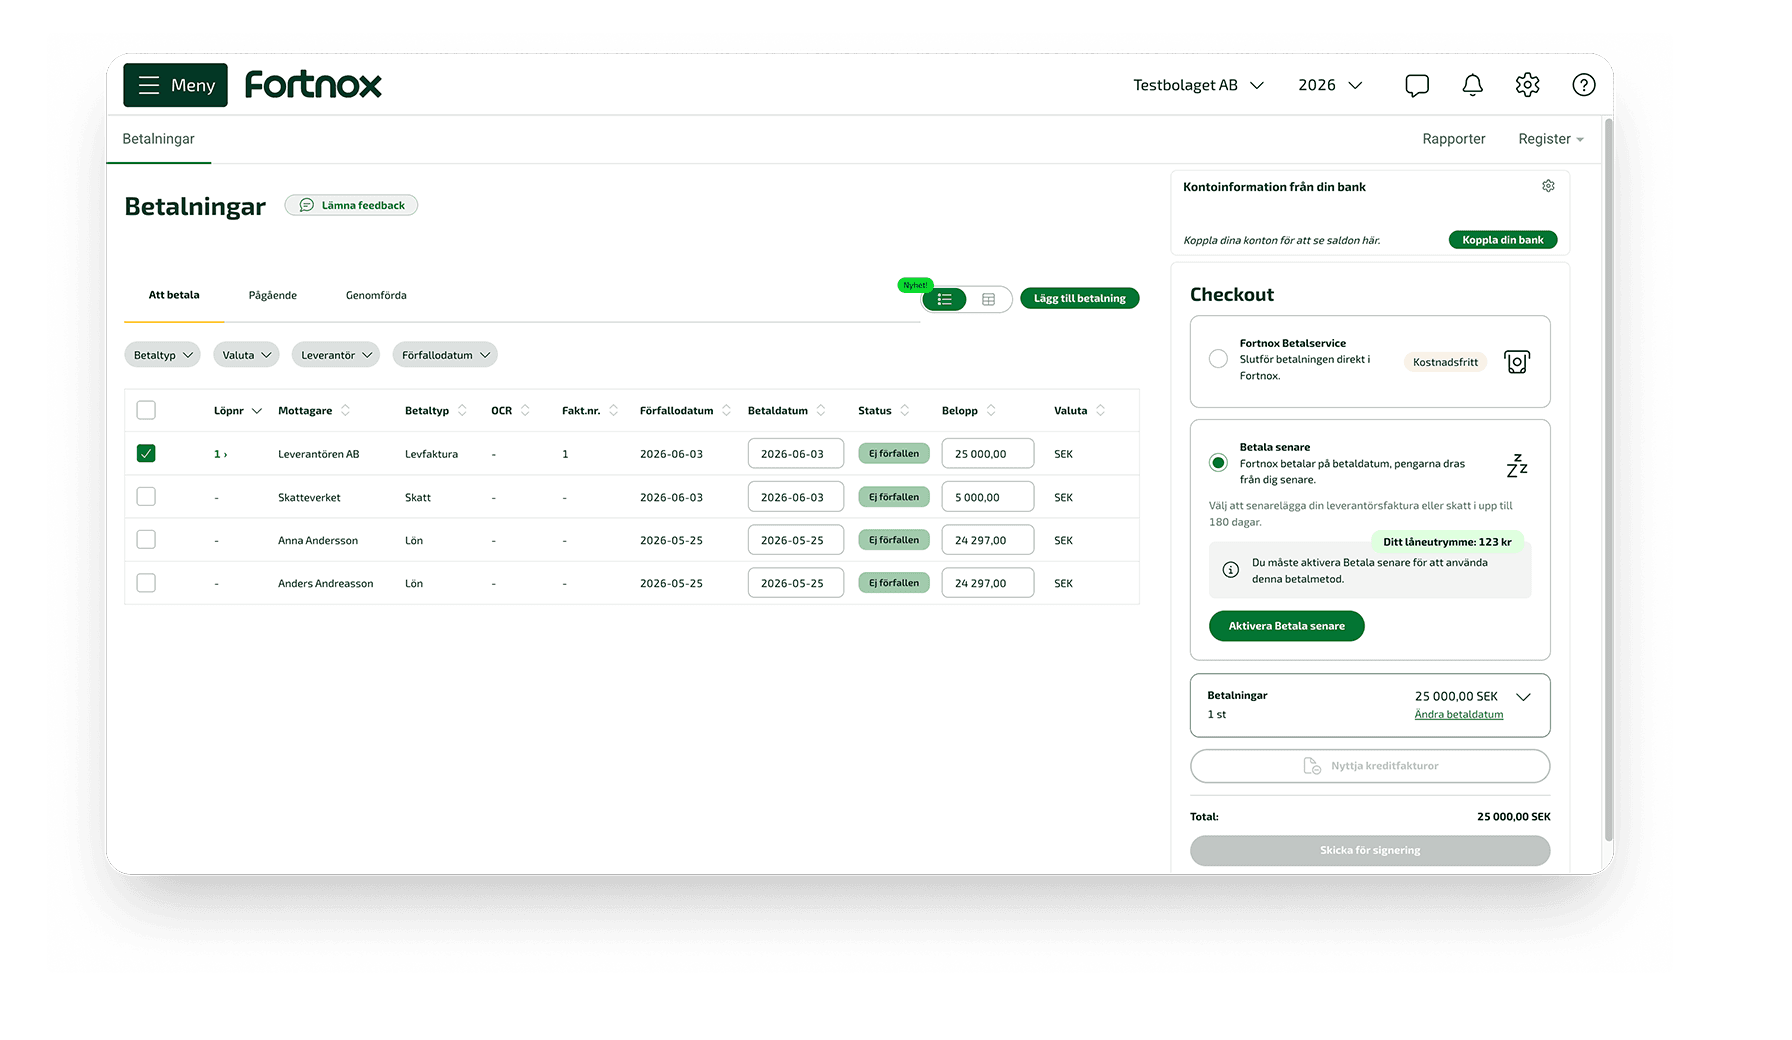Sort by Mottagare column arrows
The image size is (1792, 1040).
(x=345, y=410)
